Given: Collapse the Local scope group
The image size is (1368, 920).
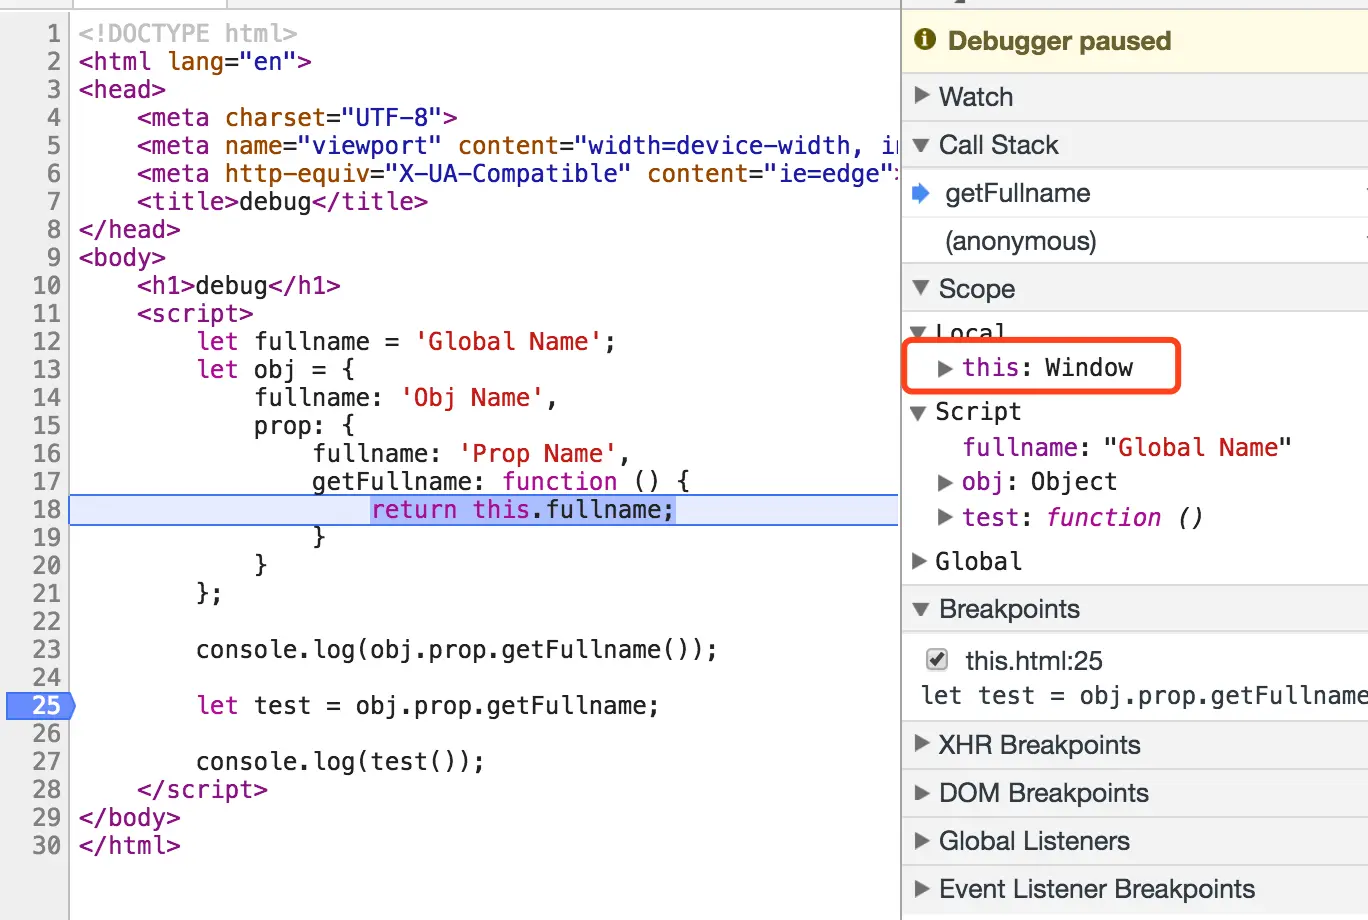Looking at the screenshot, I should [918, 331].
